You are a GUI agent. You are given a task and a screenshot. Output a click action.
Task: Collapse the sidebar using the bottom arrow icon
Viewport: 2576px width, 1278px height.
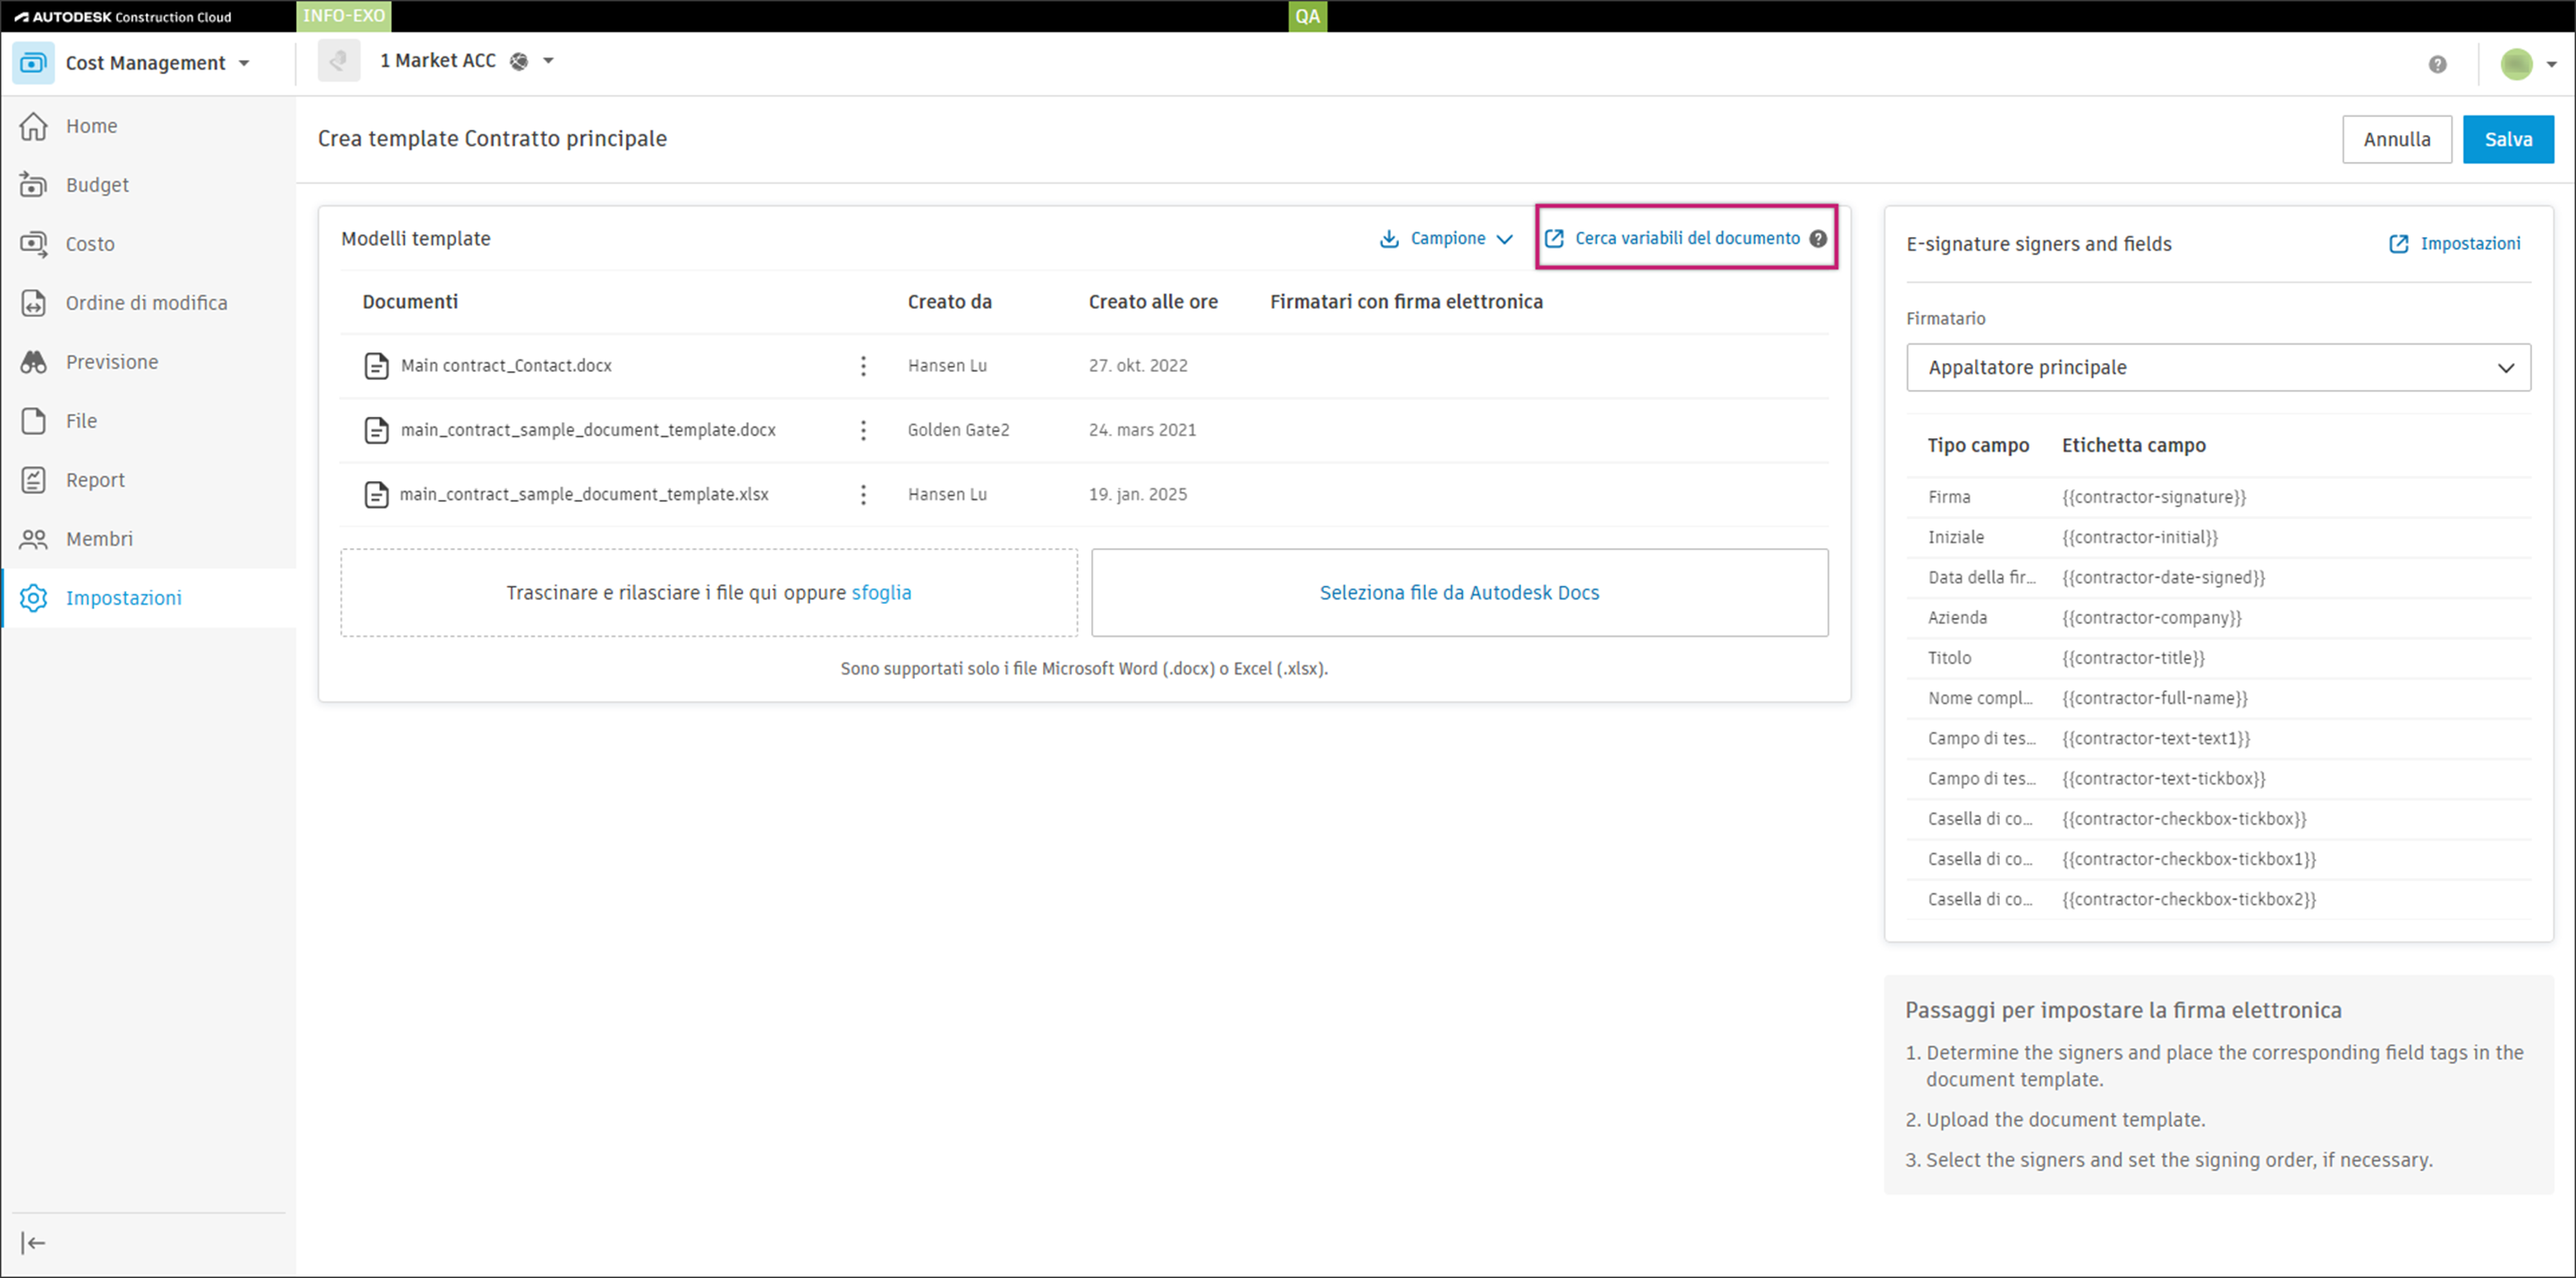(33, 1243)
